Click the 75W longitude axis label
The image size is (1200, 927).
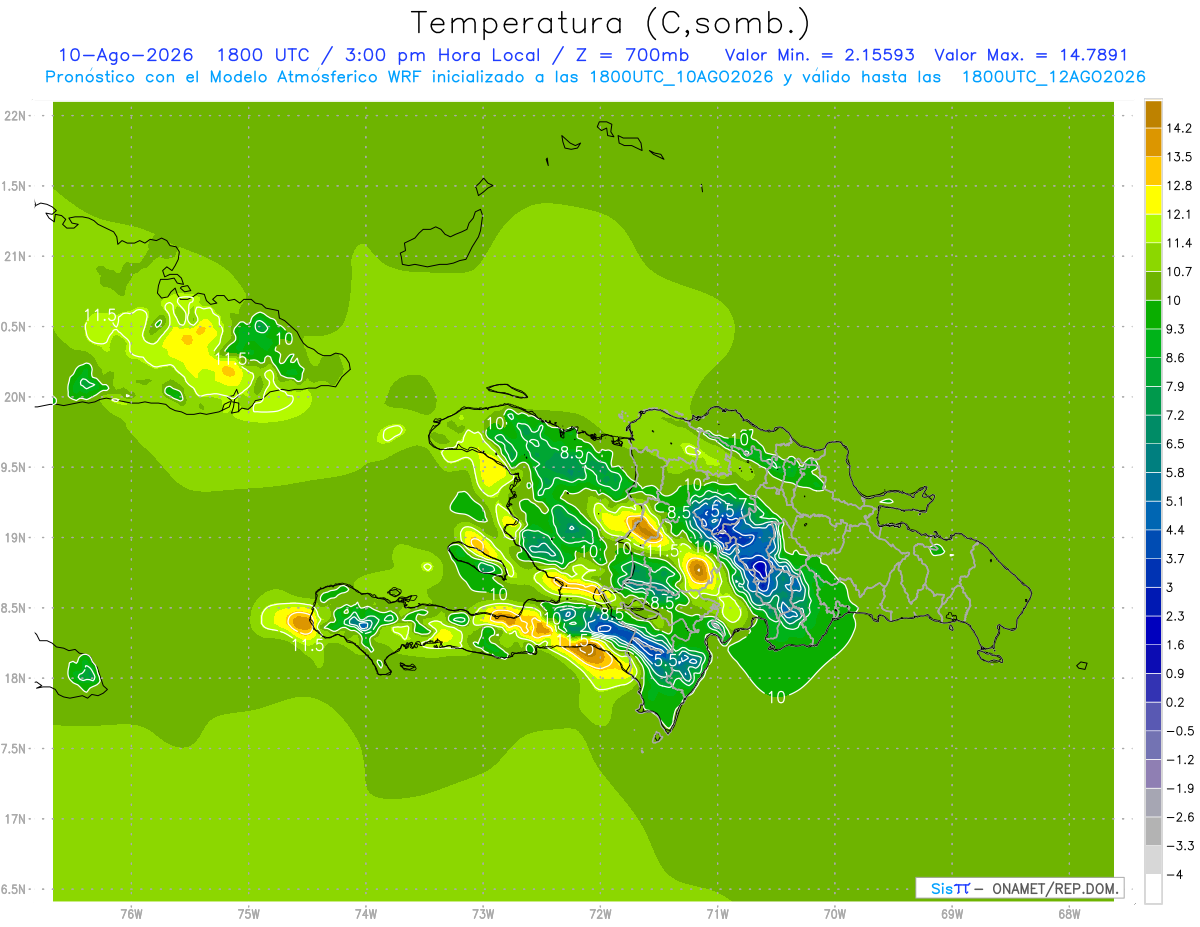click(249, 914)
